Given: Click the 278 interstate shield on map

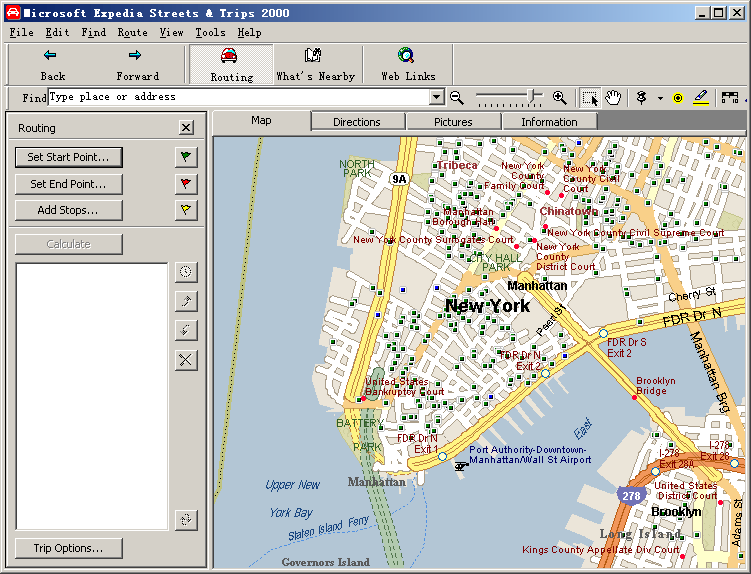Looking at the screenshot, I should pos(631,496).
